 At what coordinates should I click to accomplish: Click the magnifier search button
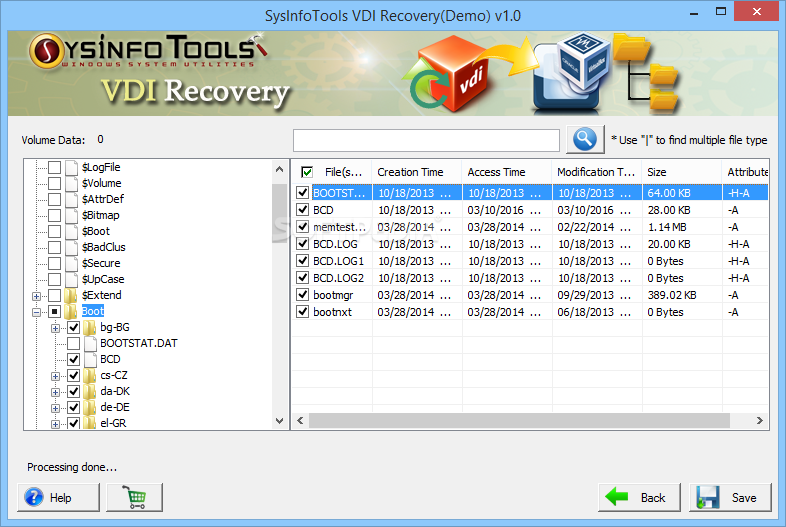tap(585, 139)
